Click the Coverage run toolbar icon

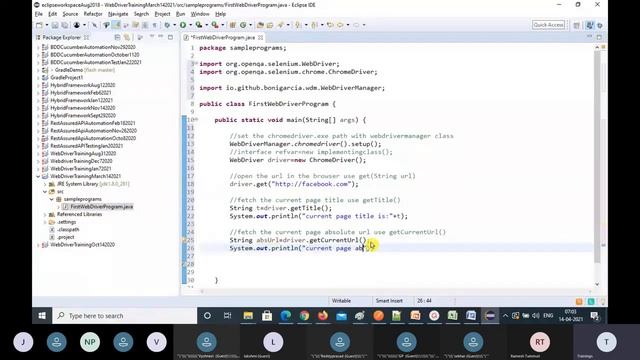point(199,25)
